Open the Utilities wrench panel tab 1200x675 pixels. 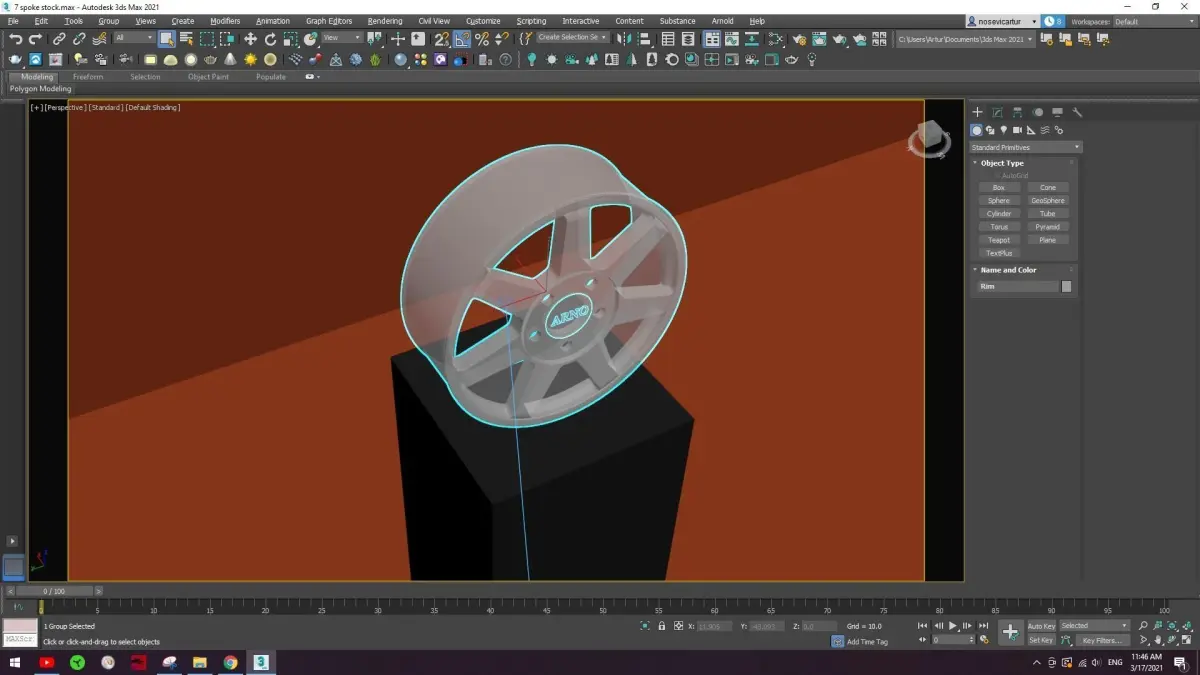coord(1077,112)
